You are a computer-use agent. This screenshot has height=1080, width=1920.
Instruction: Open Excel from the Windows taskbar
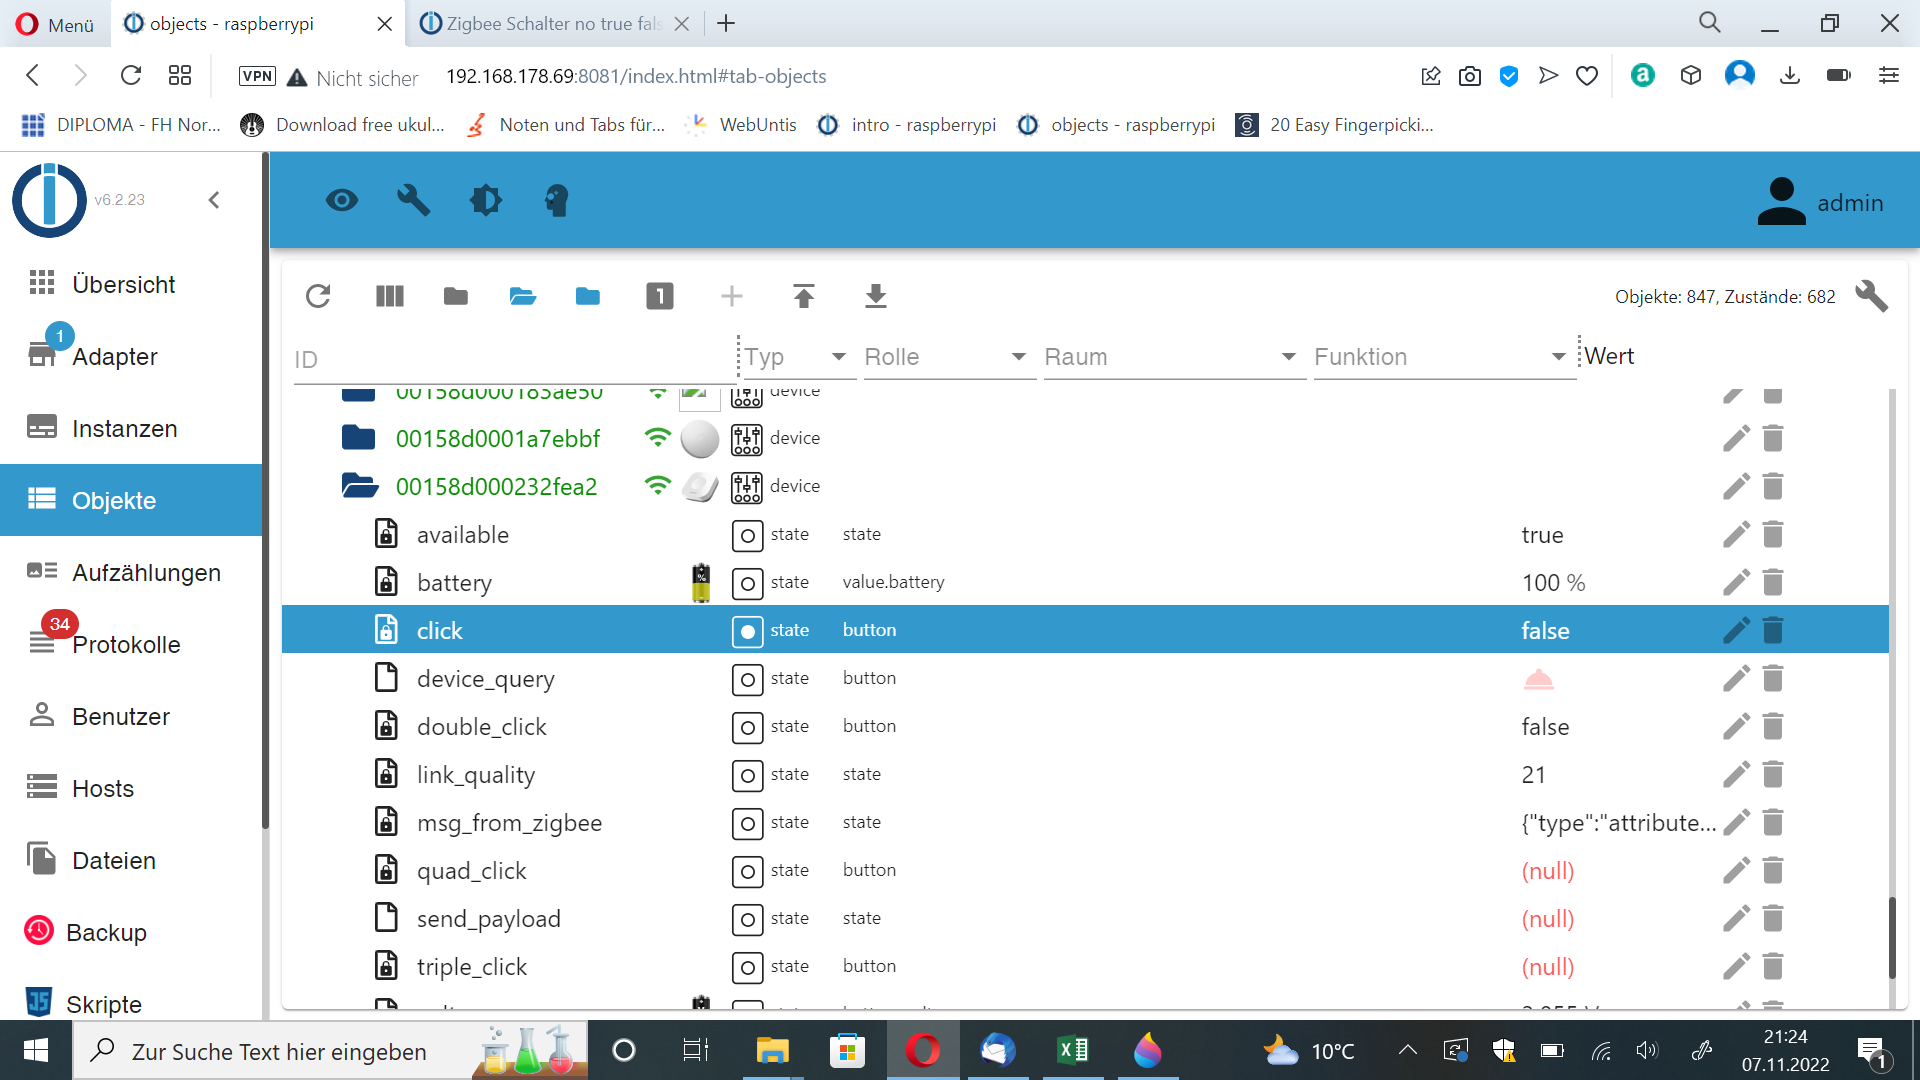pyautogui.click(x=1073, y=1051)
